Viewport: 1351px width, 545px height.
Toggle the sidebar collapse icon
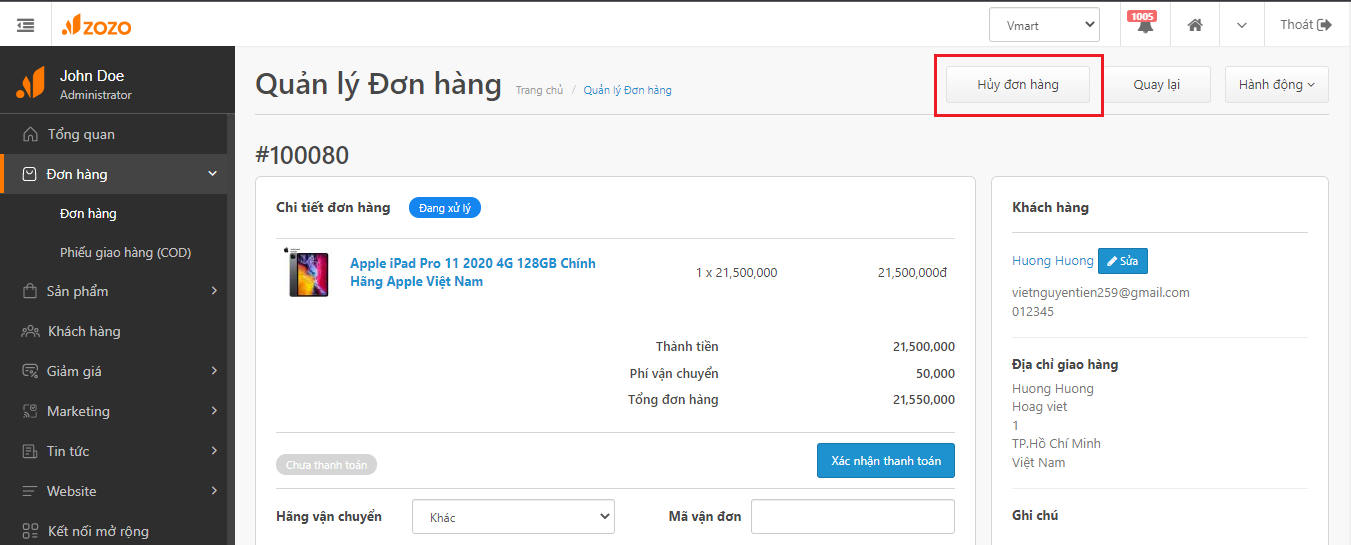25,25
